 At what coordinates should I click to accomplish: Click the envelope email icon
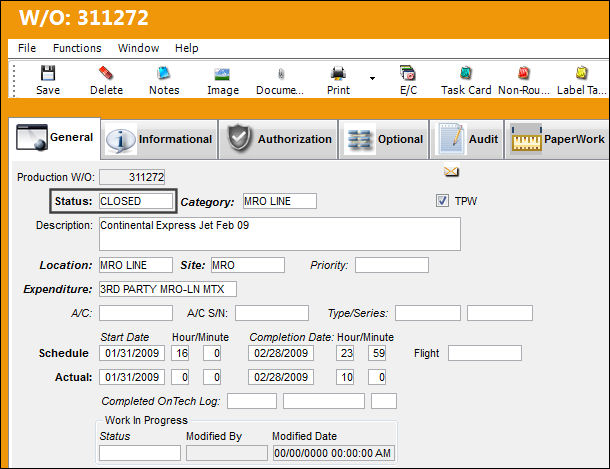(x=451, y=171)
